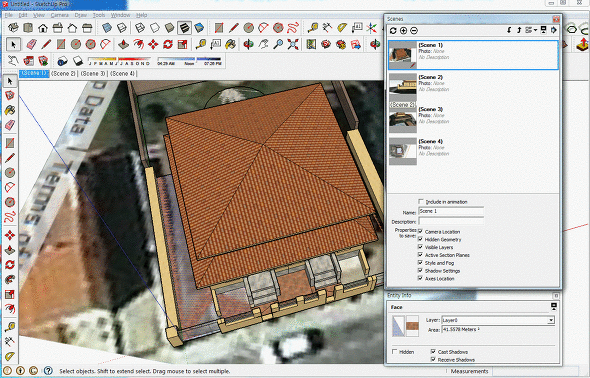Uncheck Axes Location property

pyautogui.click(x=420, y=278)
